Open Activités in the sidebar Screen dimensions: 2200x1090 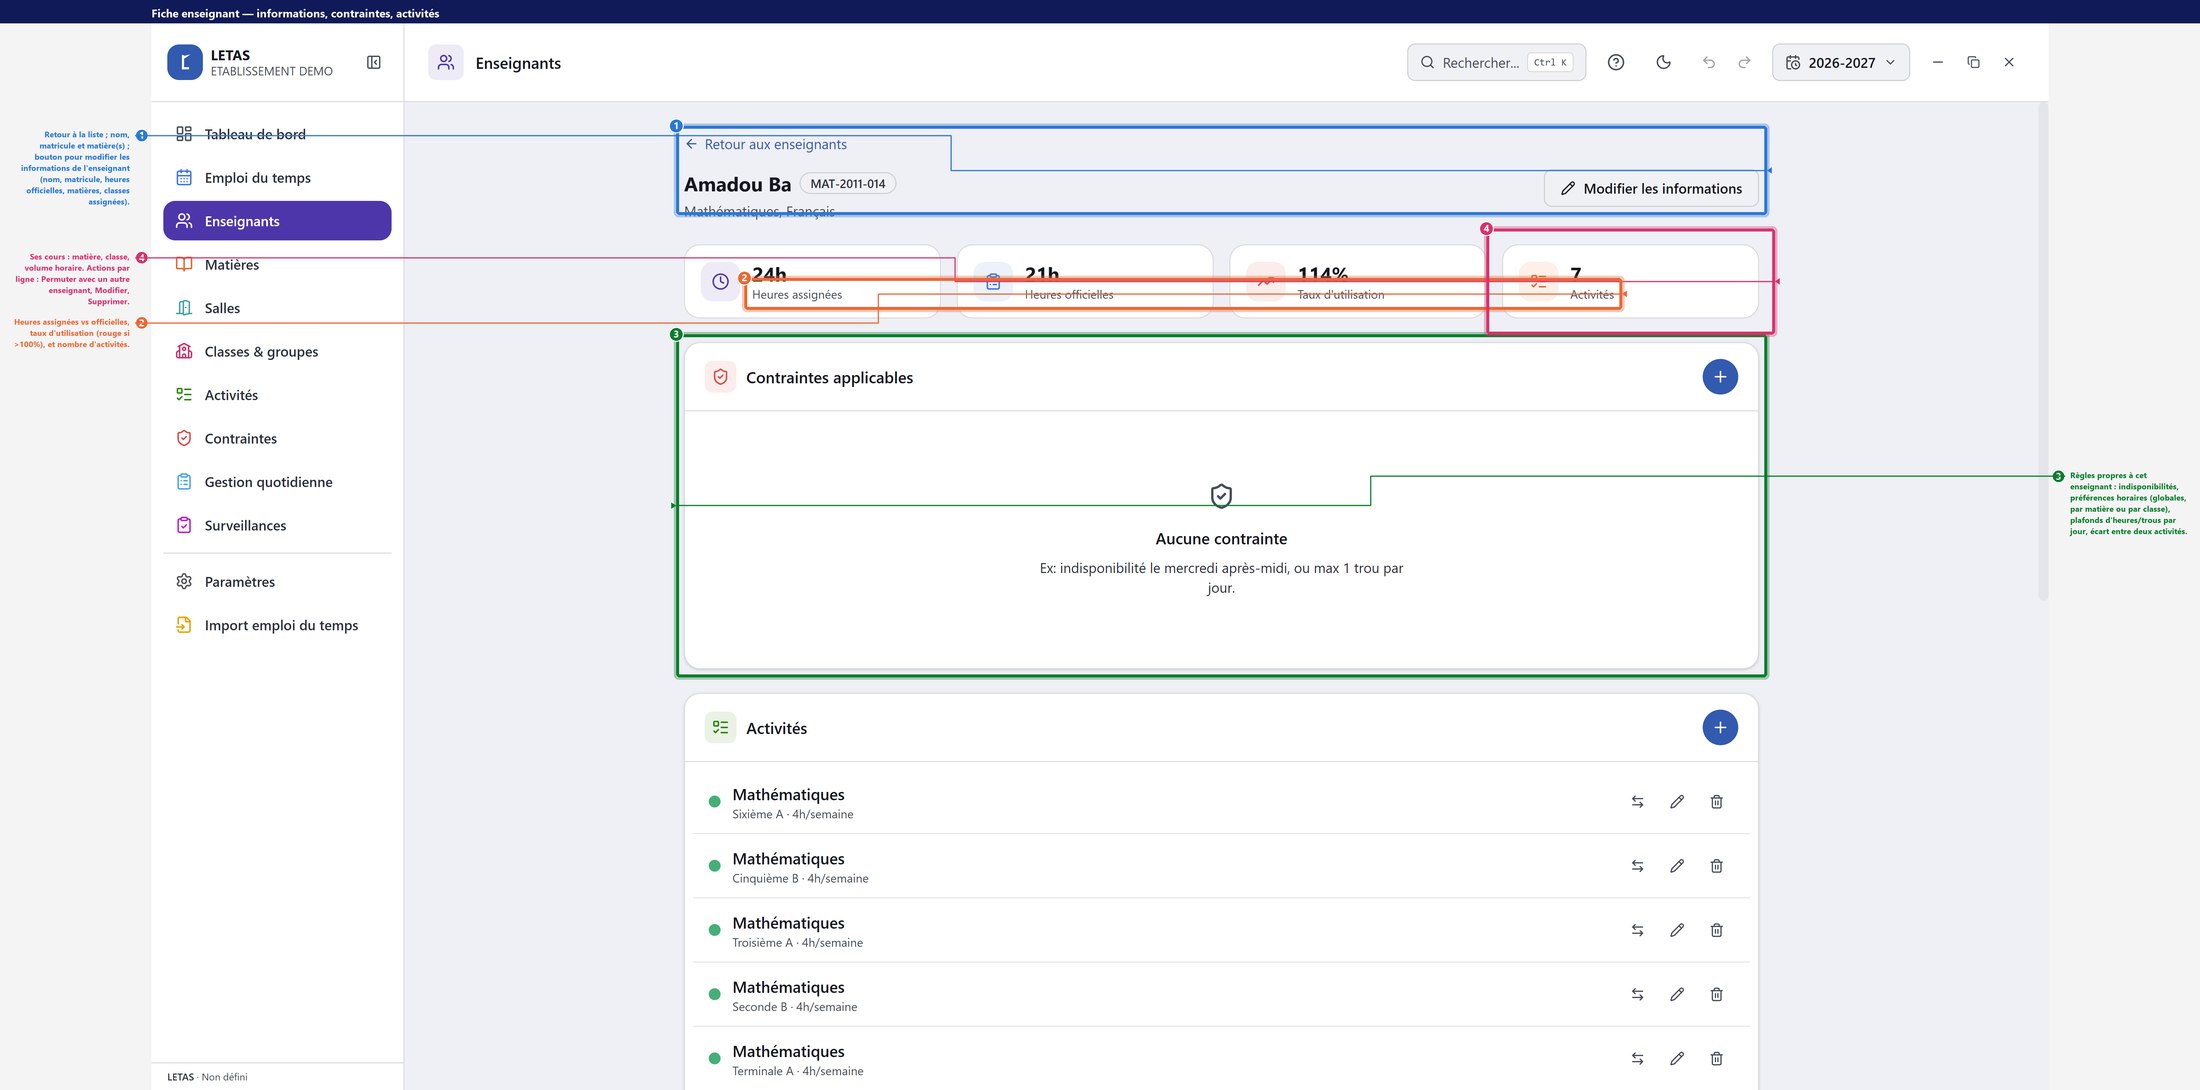(x=277, y=395)
